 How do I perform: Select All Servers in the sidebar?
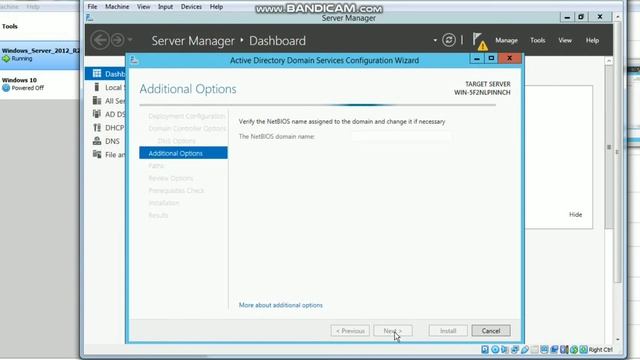[105, 101]
